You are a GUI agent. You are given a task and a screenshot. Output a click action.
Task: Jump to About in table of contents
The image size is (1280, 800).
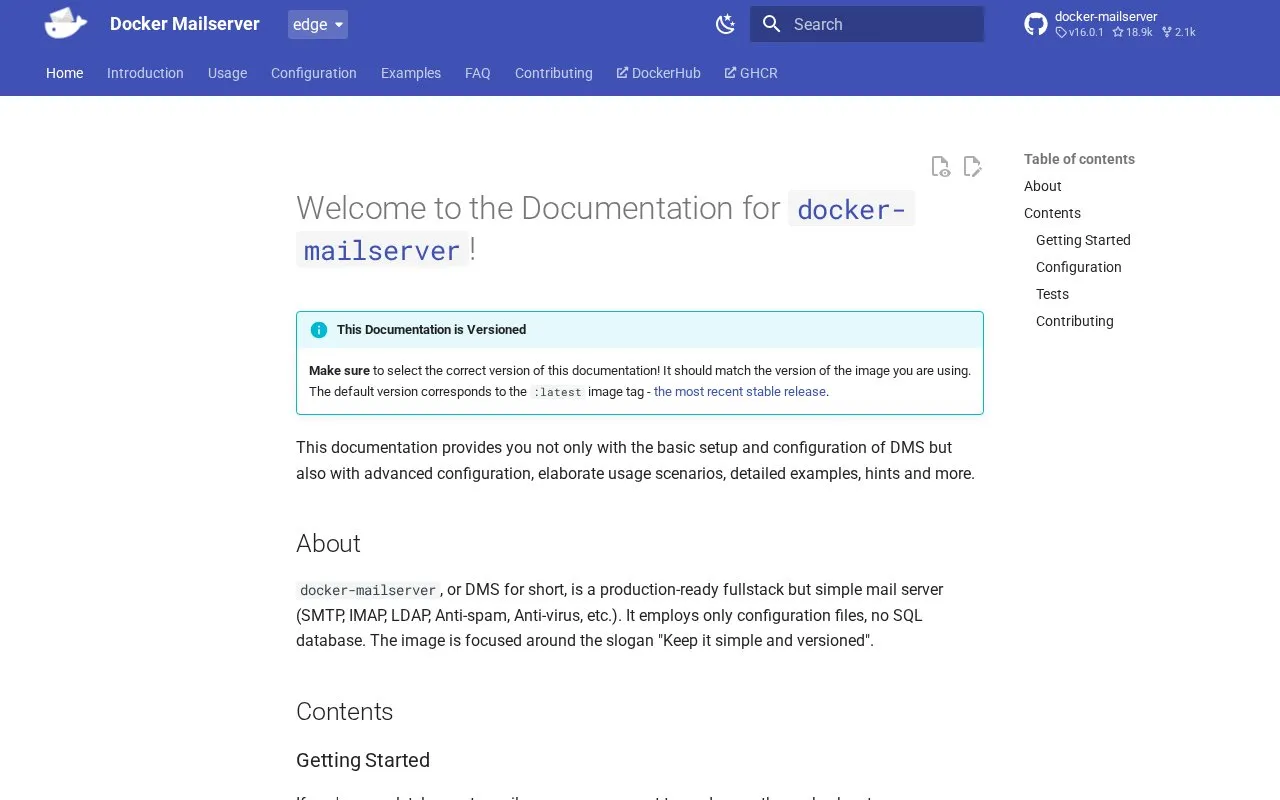point(1043,186)
